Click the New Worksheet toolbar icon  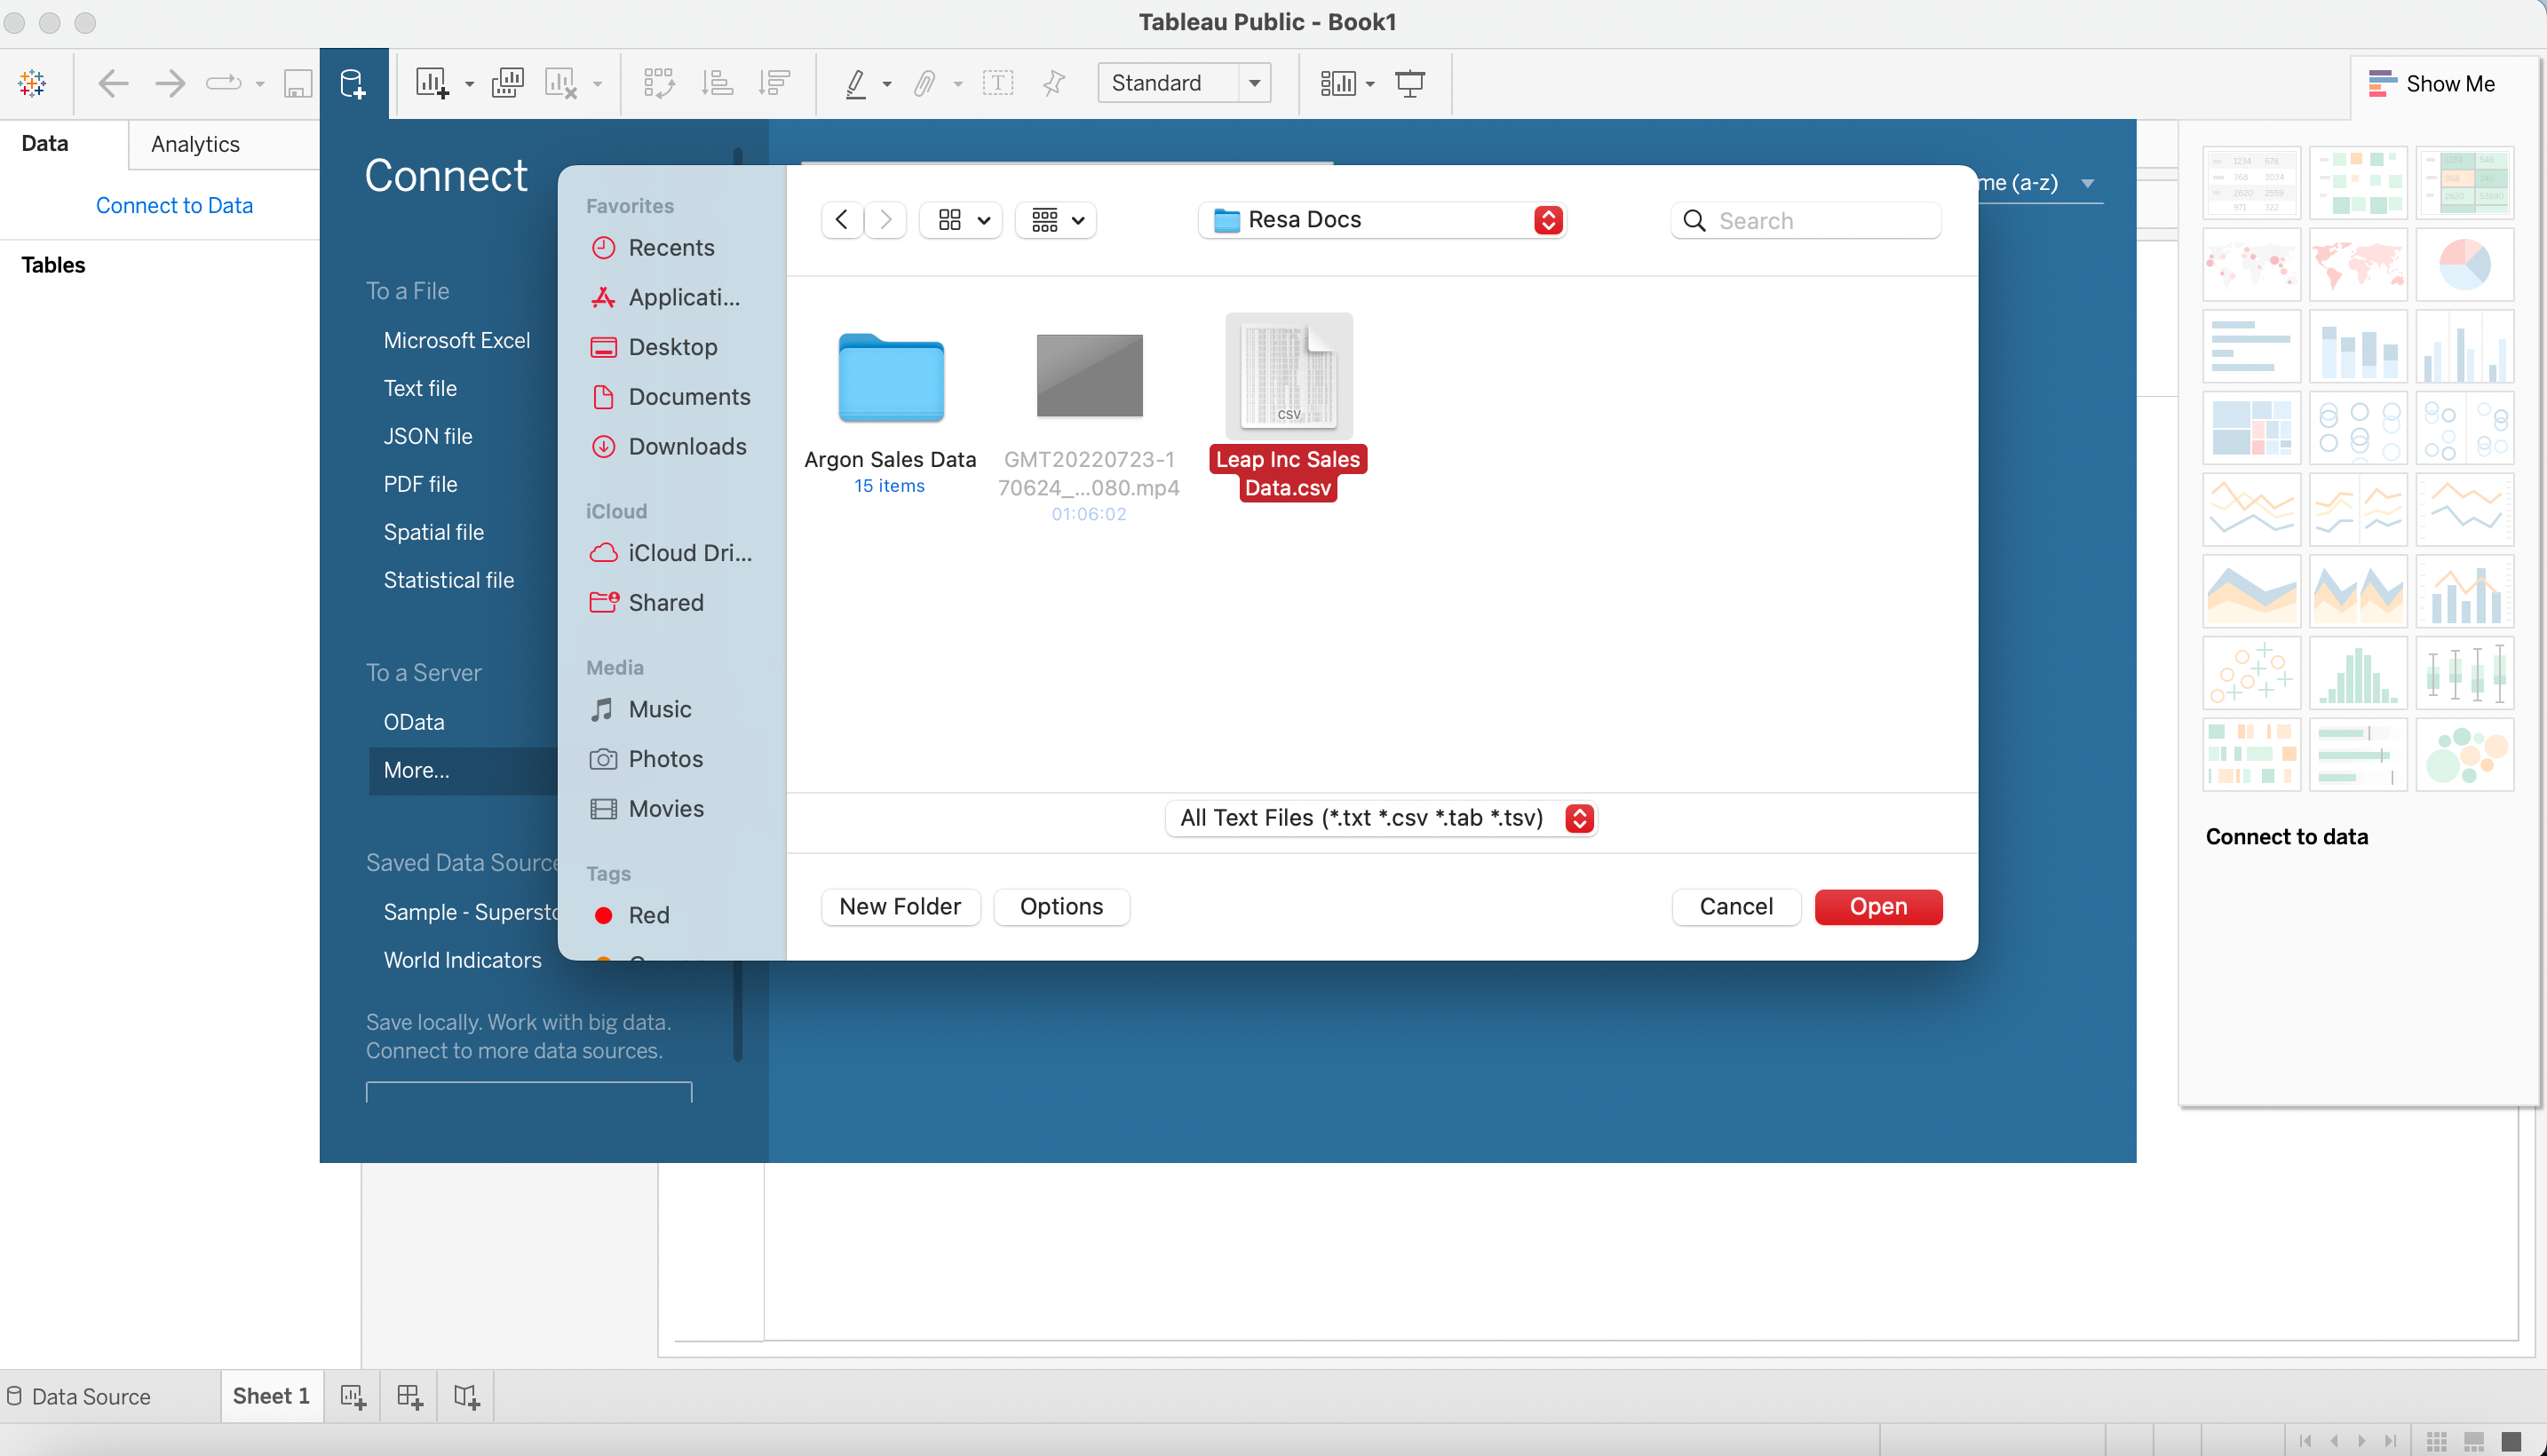click(x=432, y=83)
